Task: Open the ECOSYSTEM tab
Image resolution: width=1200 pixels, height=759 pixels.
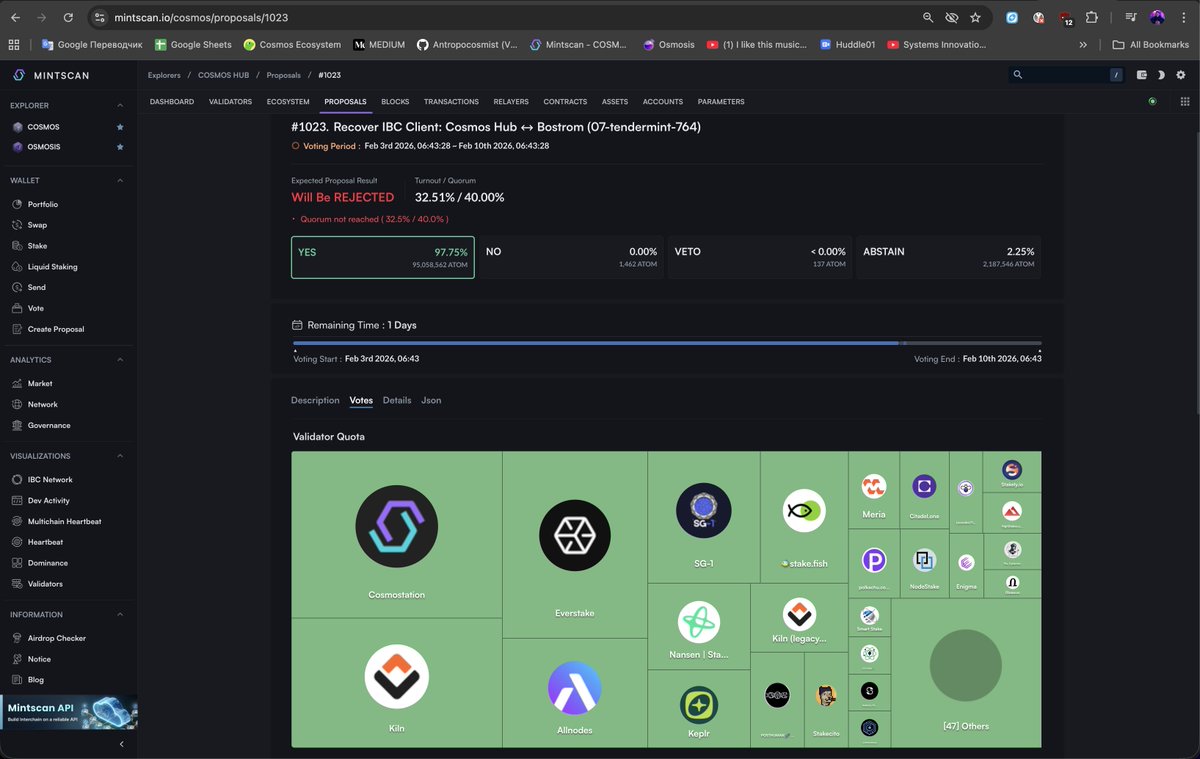Action: coord(288,102)
